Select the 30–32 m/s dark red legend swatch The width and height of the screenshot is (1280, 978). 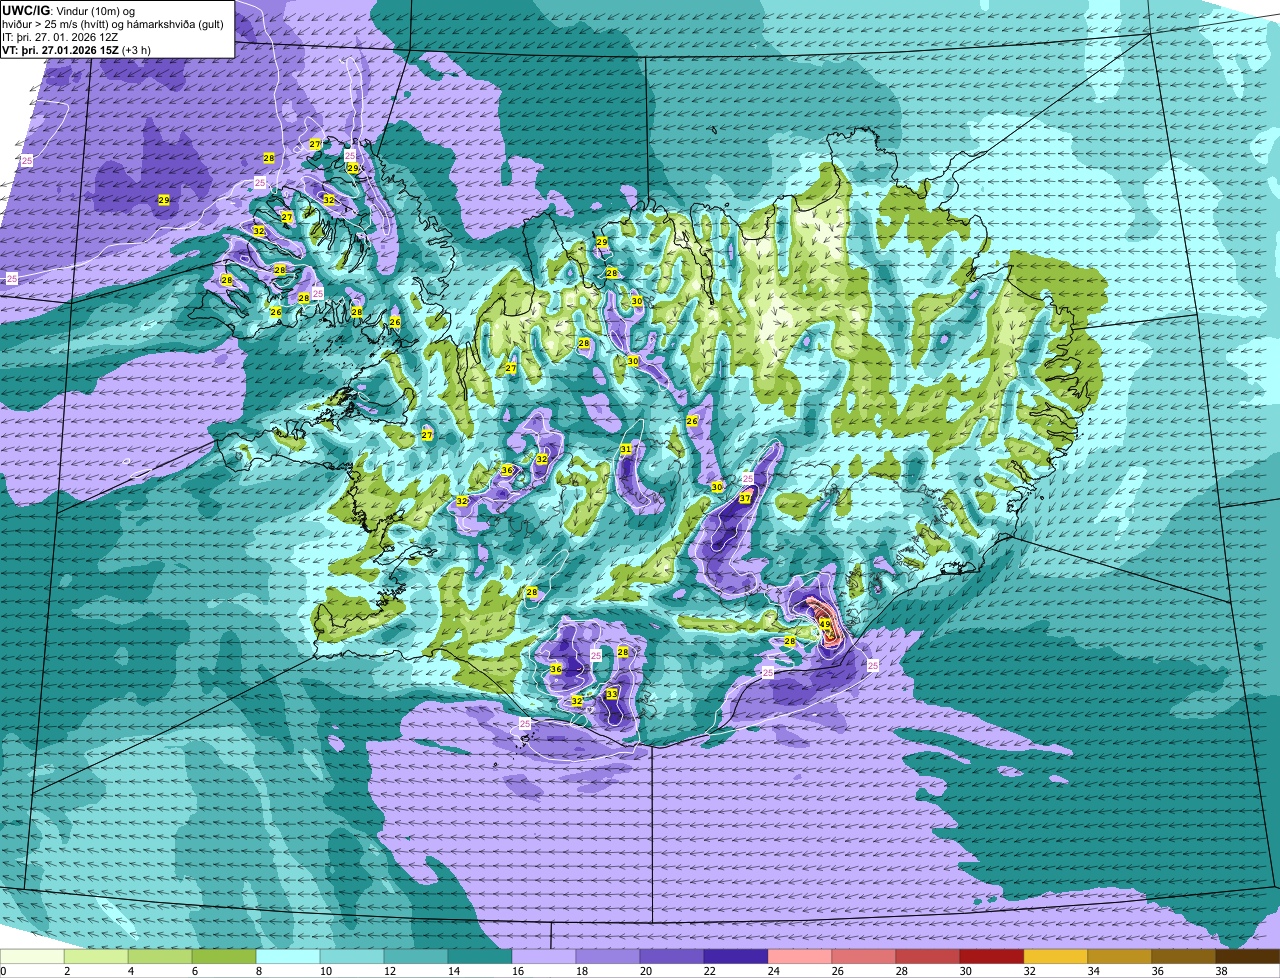[992, 957]
